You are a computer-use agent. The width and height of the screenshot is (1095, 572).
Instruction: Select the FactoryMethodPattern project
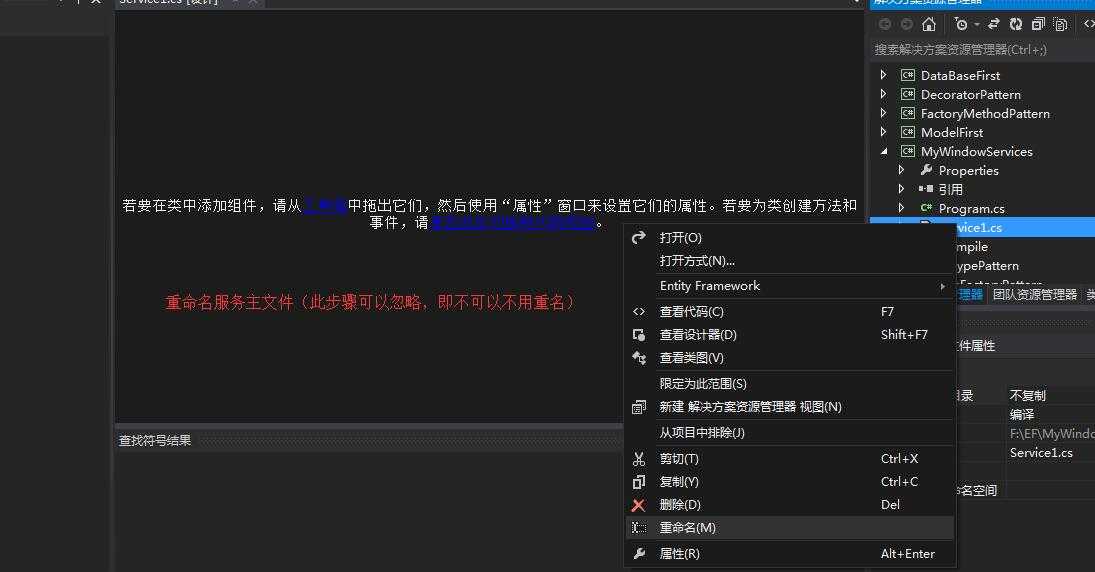pyautogui.click(x=985, y=113)
